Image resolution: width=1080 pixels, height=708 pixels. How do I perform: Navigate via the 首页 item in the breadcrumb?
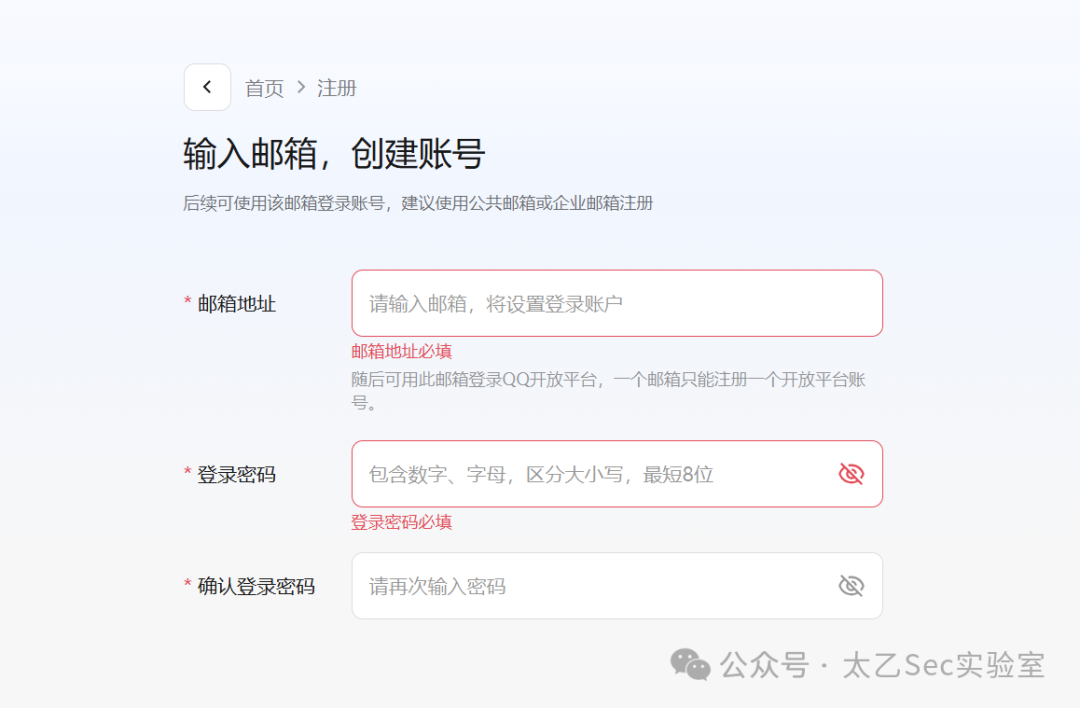[x=262, y=88]
